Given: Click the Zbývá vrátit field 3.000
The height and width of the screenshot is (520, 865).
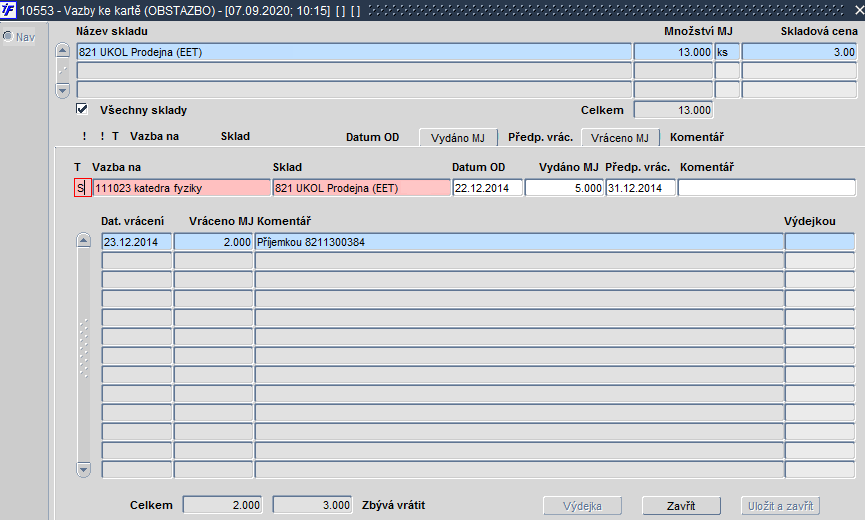Looking at the screenshot, I should click(x=312, y=505).
